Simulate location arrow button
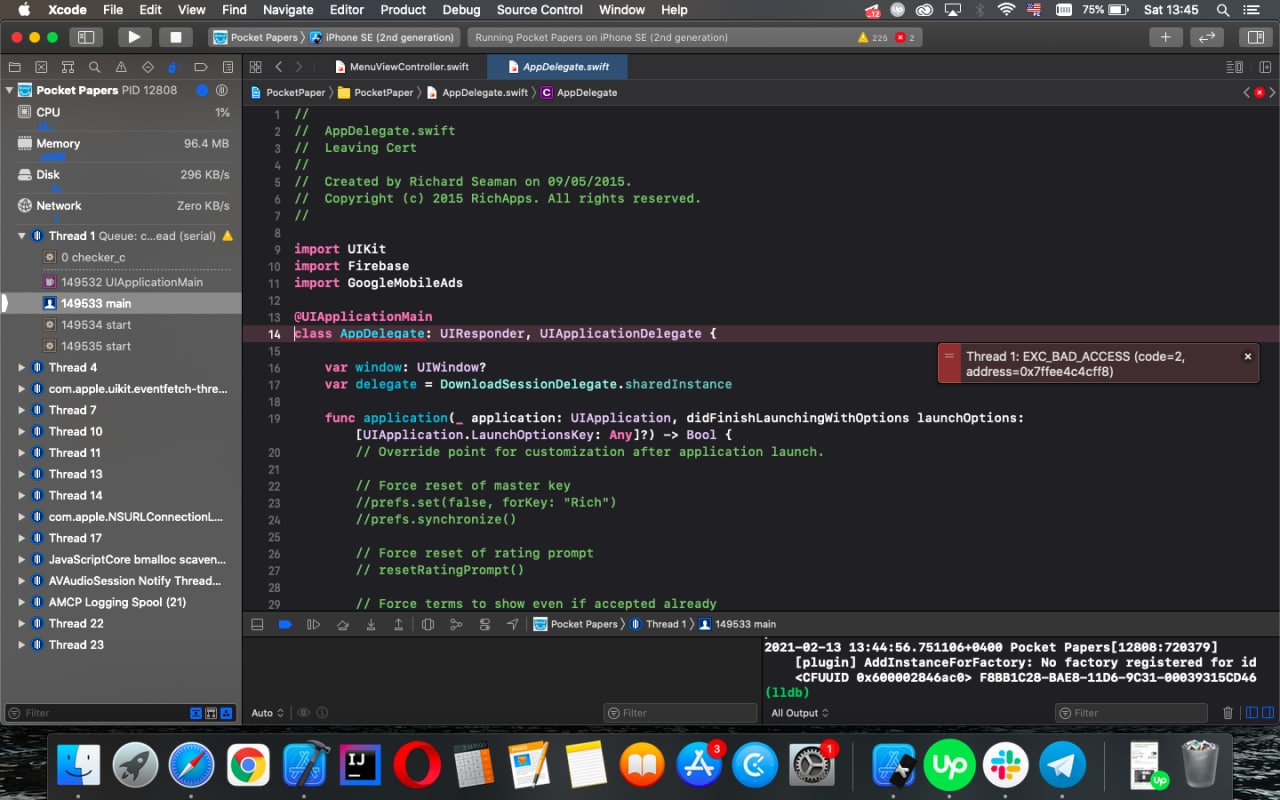 pos(513,624)
